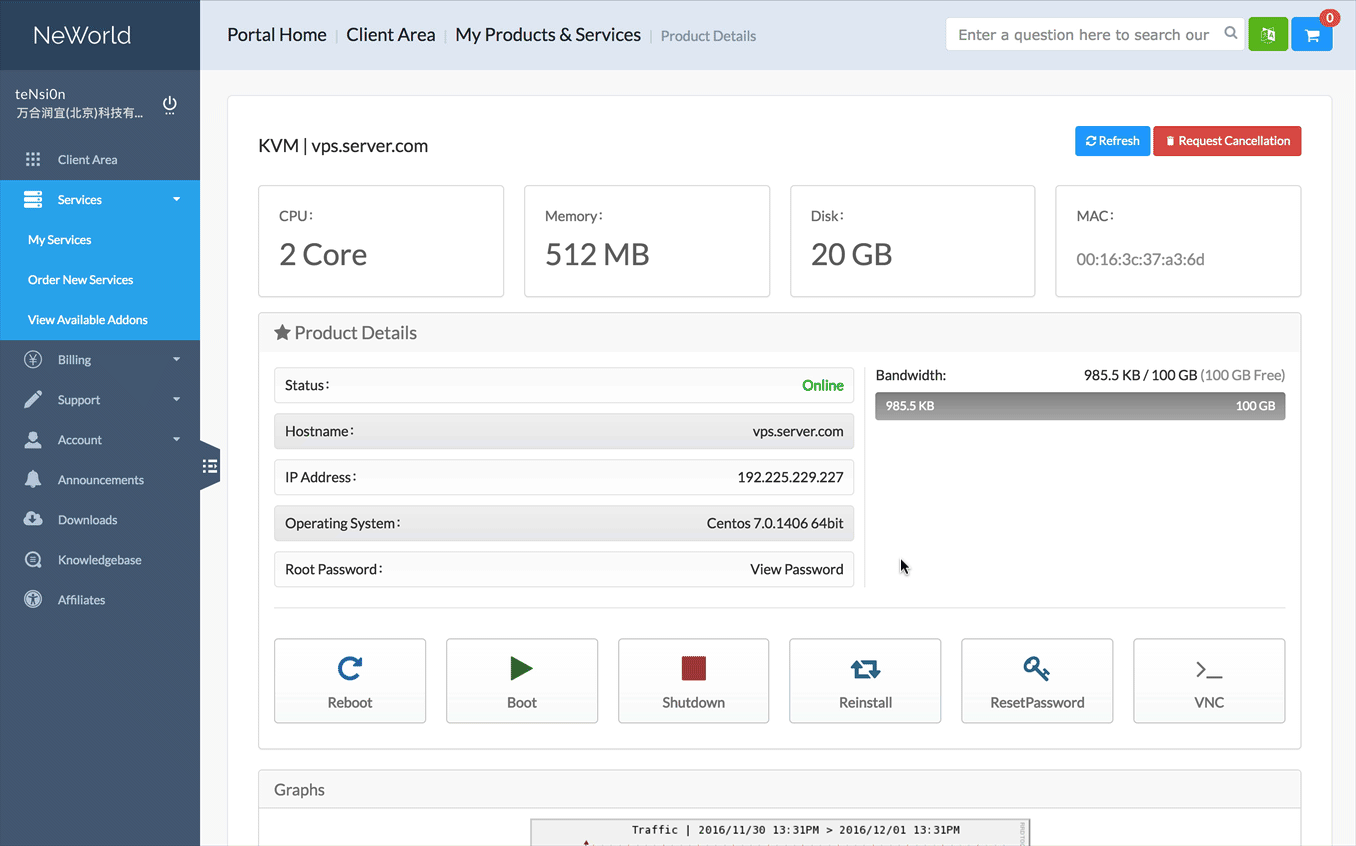1356x846 pixels.
Task: Click the ResetPassword key icon
Action: [x=1036, y=668]
